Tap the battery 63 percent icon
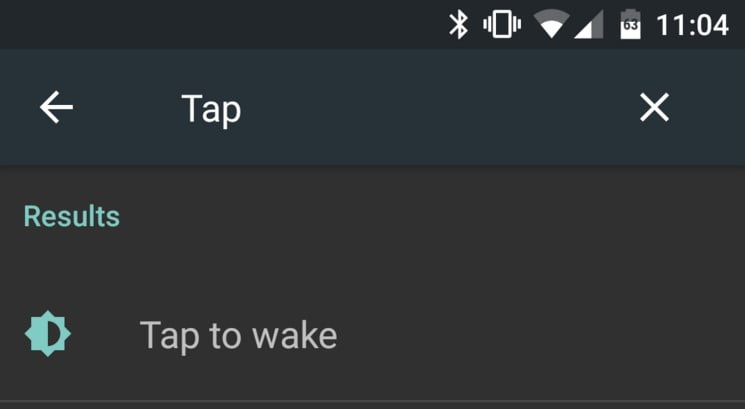 (630, 24)
